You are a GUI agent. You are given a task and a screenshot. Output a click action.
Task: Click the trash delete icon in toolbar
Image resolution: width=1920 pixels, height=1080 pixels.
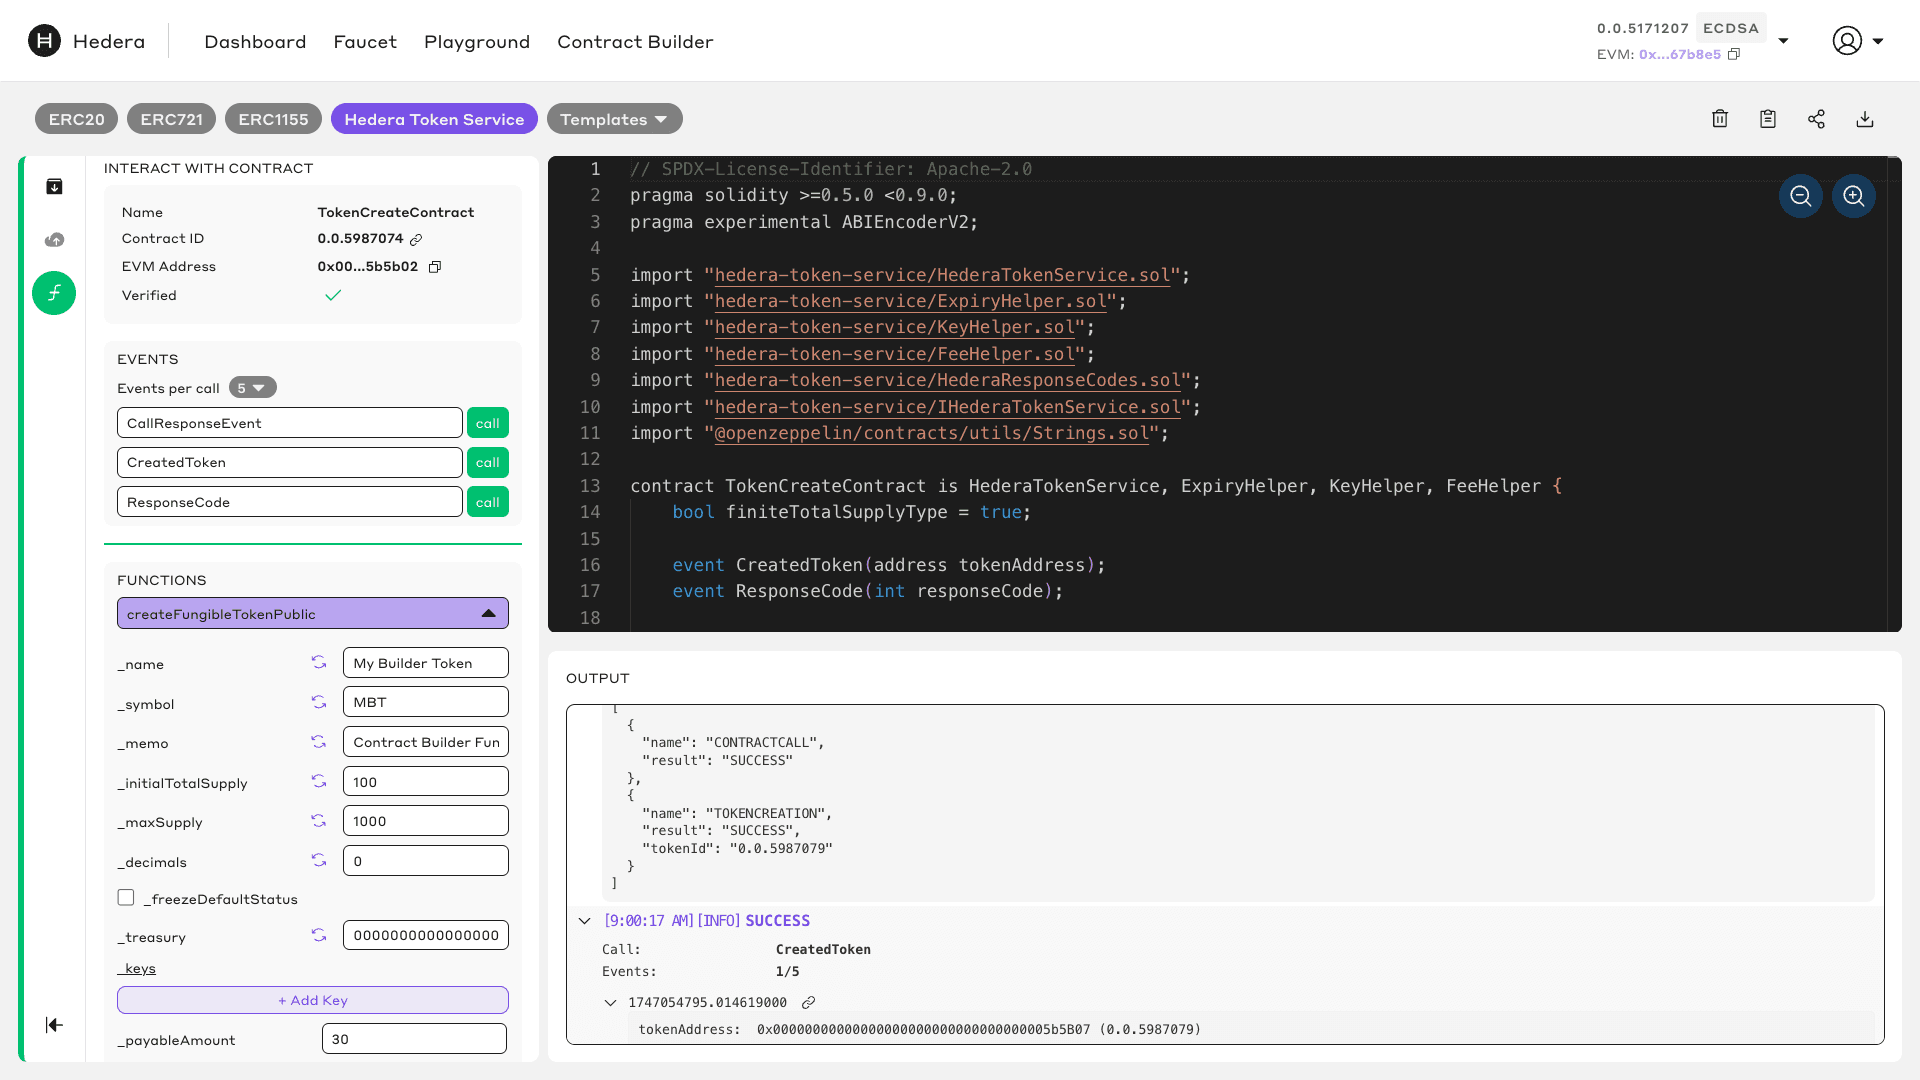click(1720, 119)
